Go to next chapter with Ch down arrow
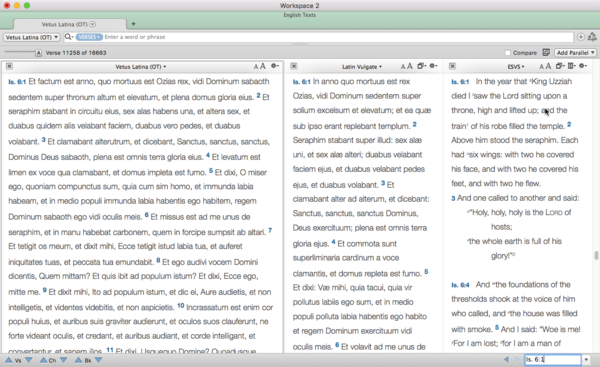Viewport: 600px width, 367px height. (x=64, y=360)
